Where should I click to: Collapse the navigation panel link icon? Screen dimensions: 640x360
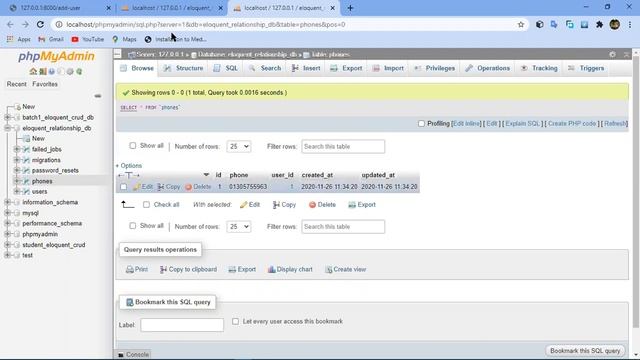click(x=98, y=96)
